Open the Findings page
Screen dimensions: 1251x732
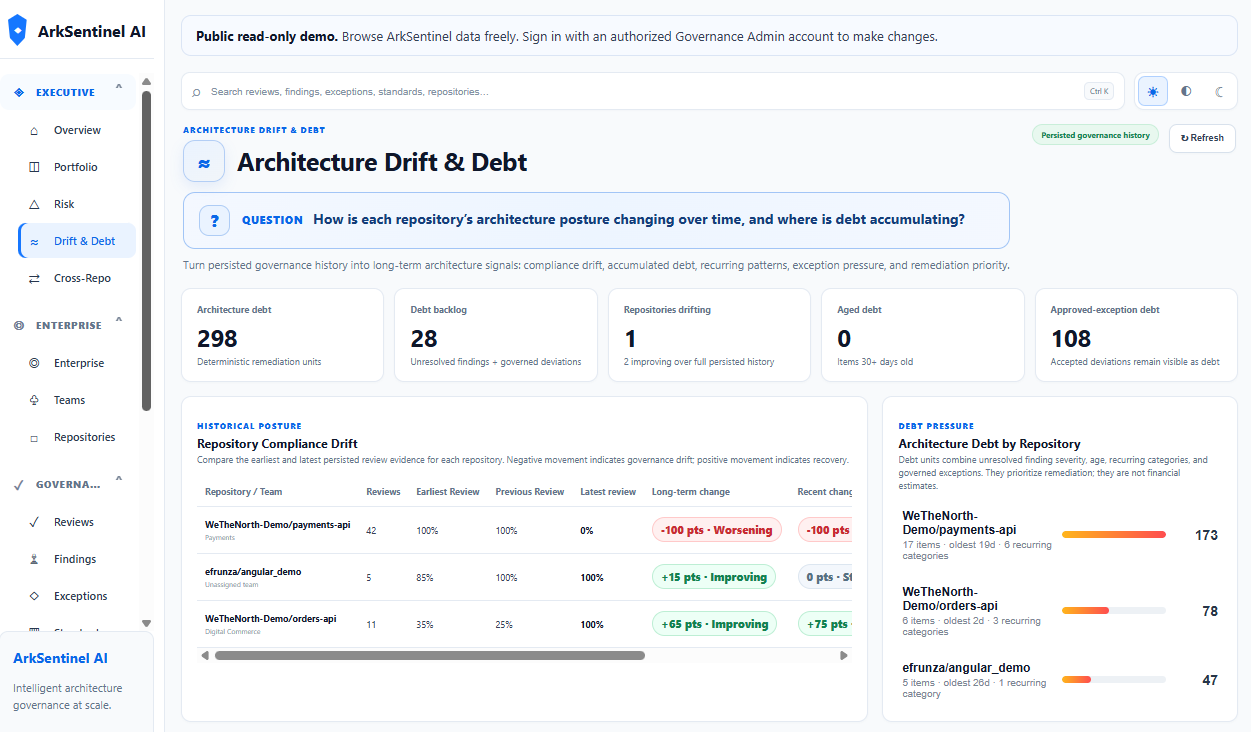[77, 559]
